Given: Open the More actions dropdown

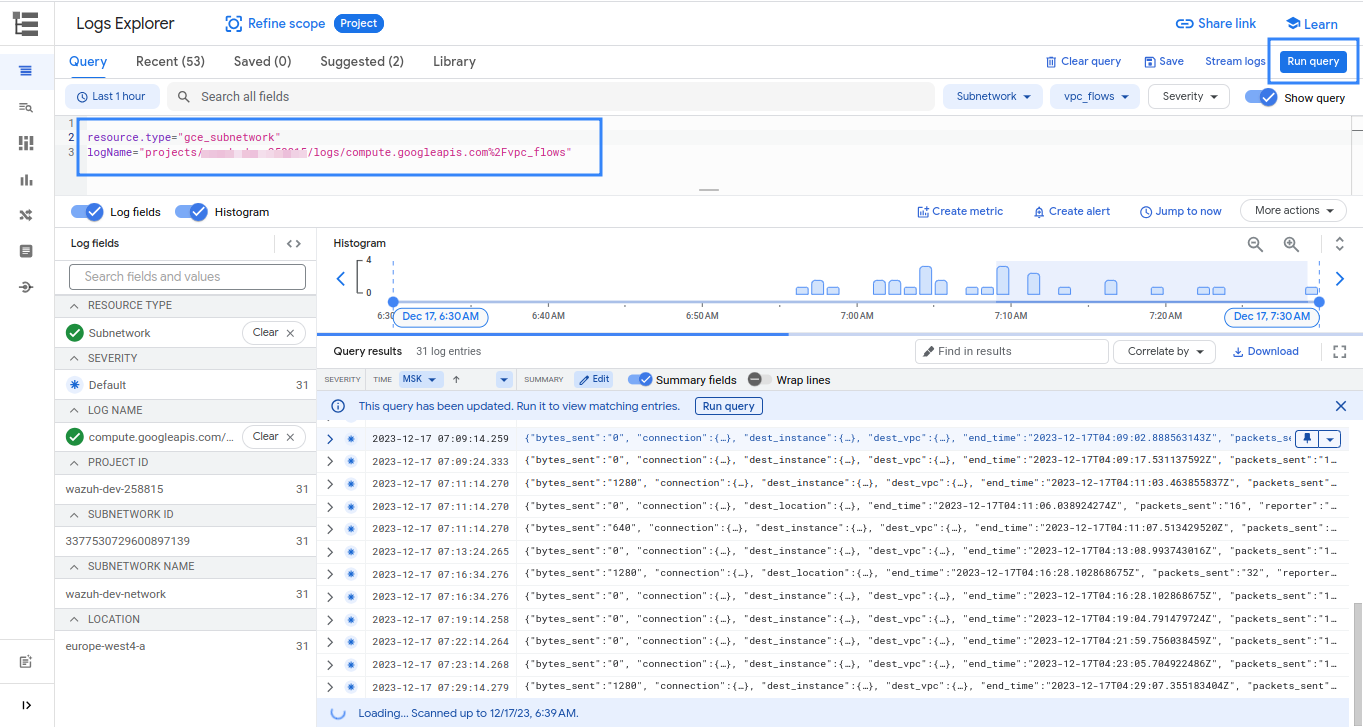Looking at the screenshot, I should (x=1293, y=210).
